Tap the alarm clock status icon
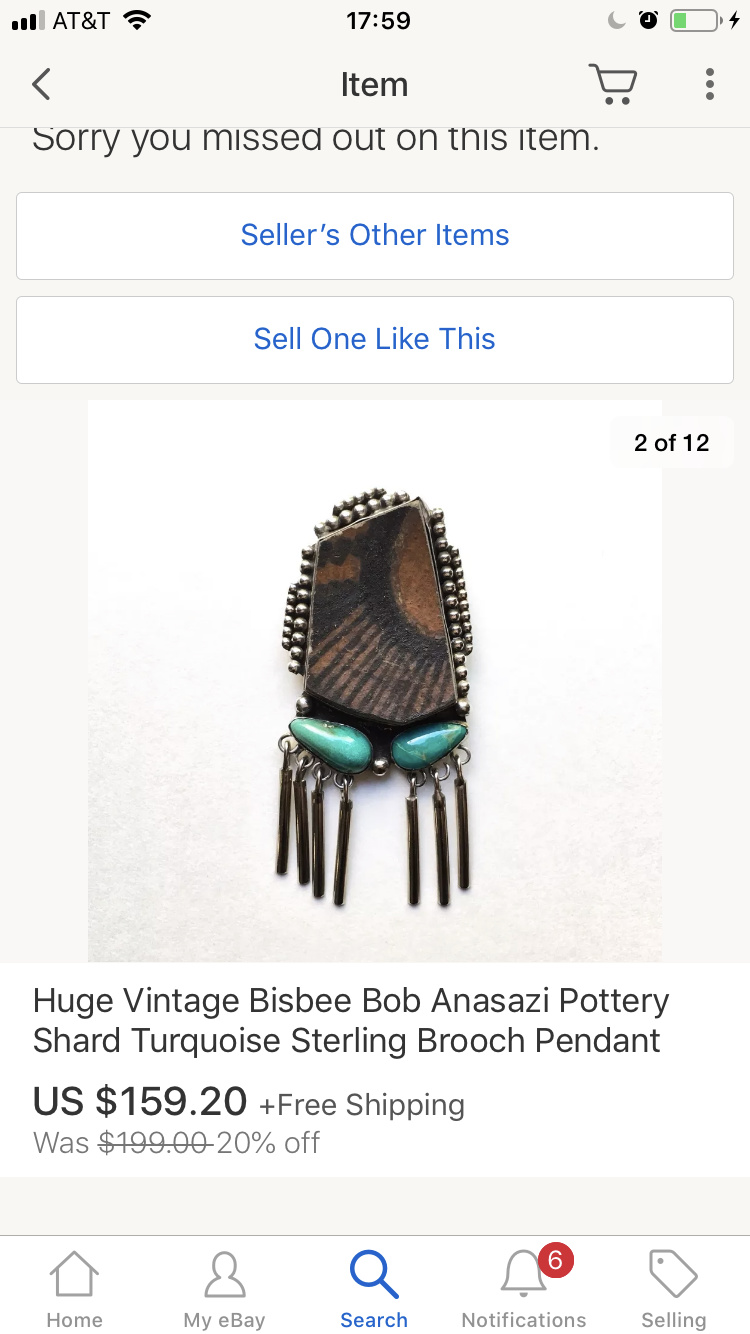The height and width of the screenshot is (1334, 750). pyautogui.click(x=648, y=21)
